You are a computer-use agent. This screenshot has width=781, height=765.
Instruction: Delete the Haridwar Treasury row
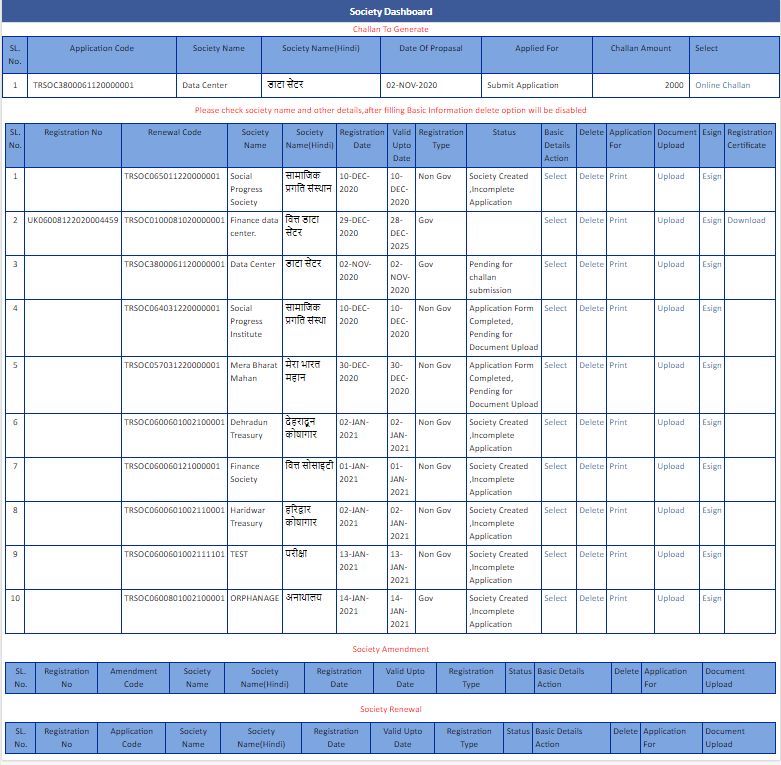point(591,510)
